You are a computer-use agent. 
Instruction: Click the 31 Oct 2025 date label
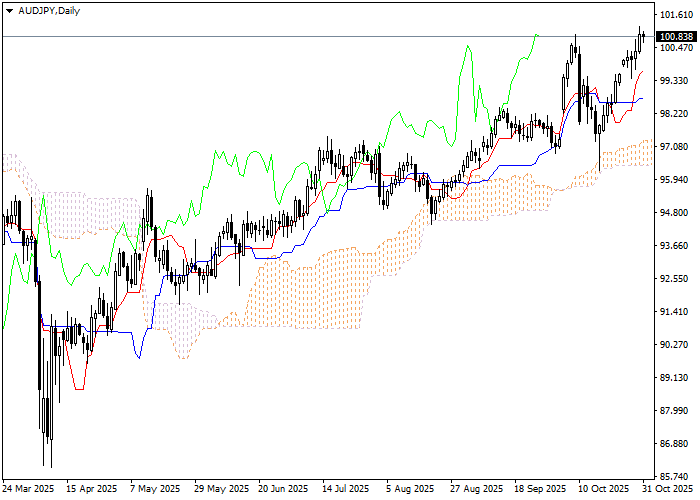tap(660, 489)
